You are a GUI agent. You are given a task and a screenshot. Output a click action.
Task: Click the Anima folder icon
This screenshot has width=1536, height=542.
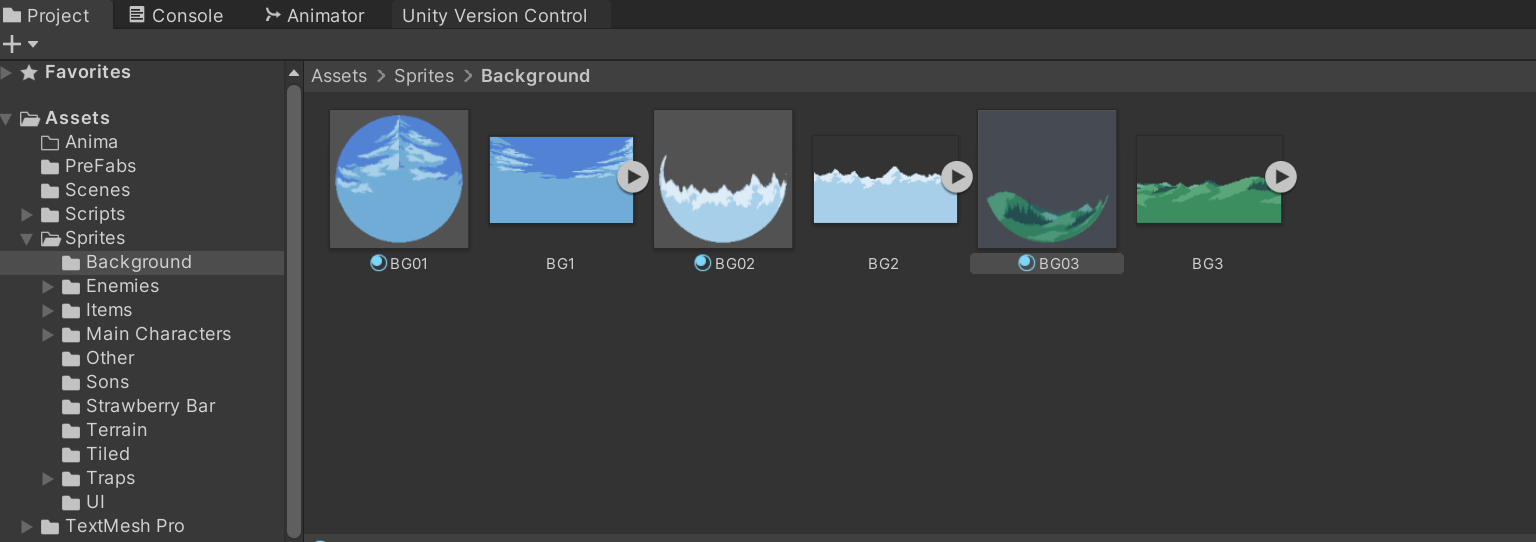pyautogui.click(x=50, y=143)
